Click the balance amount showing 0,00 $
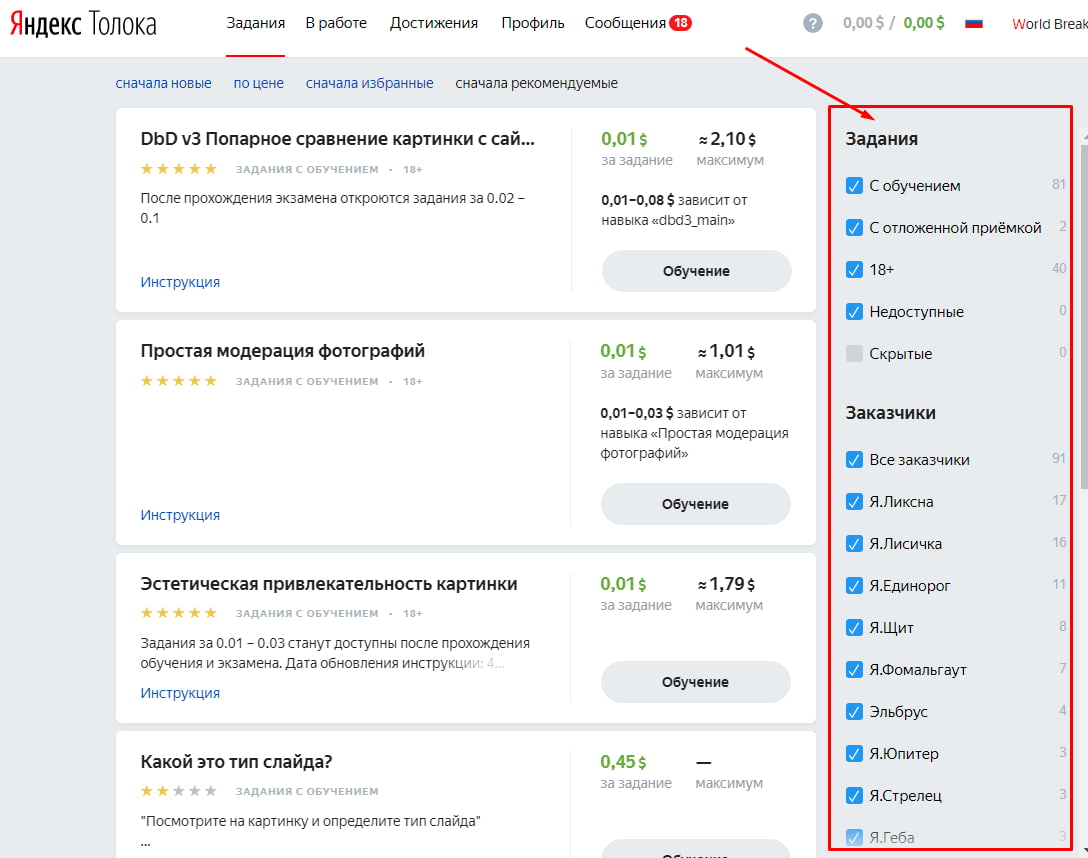 pyautogui.click(x=862, y=22)
